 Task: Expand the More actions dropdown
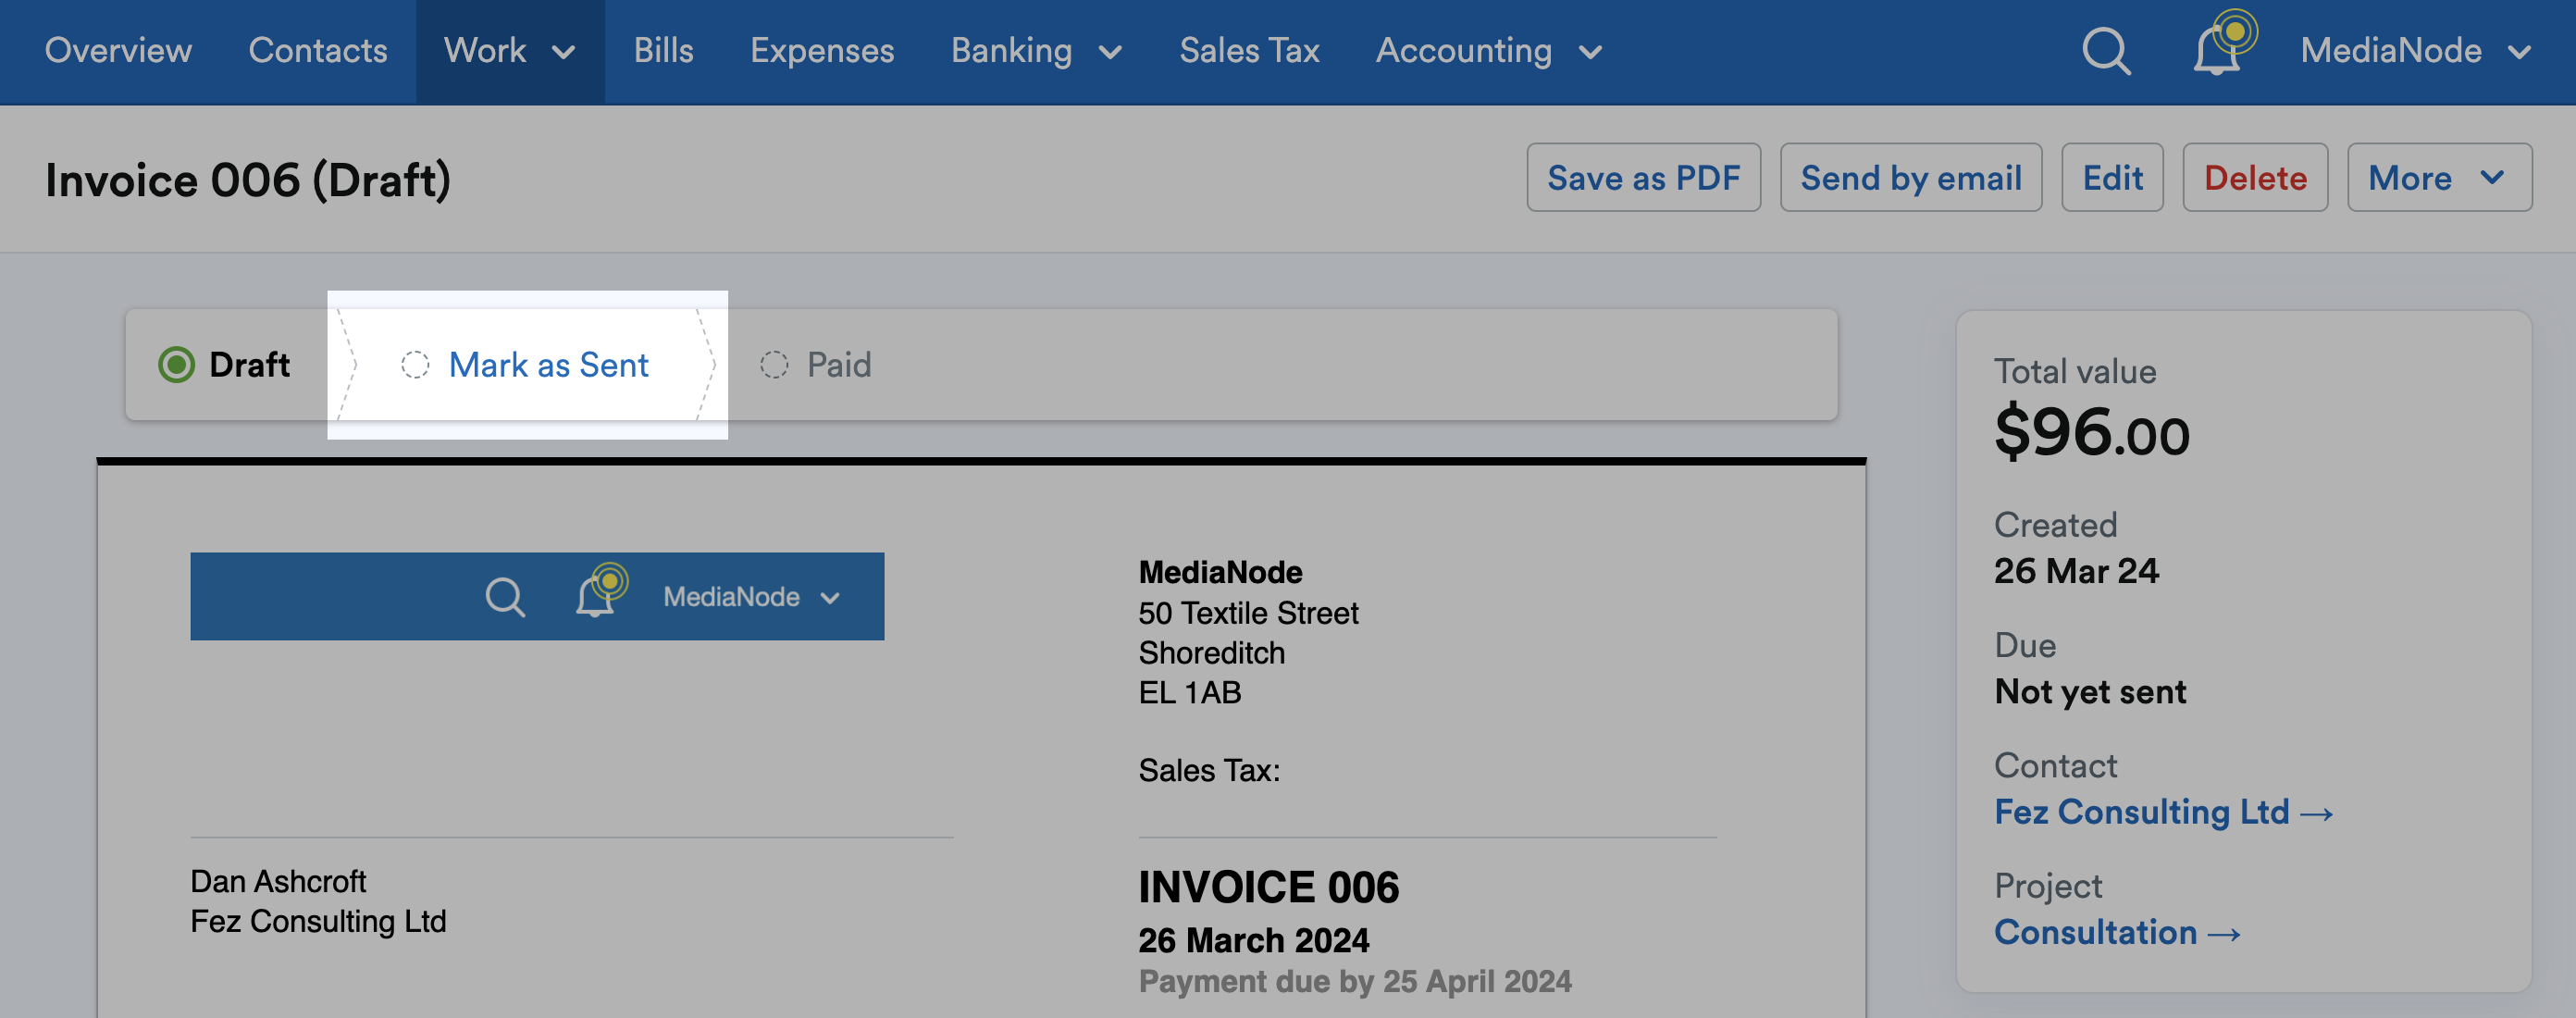click(2438, 178)
